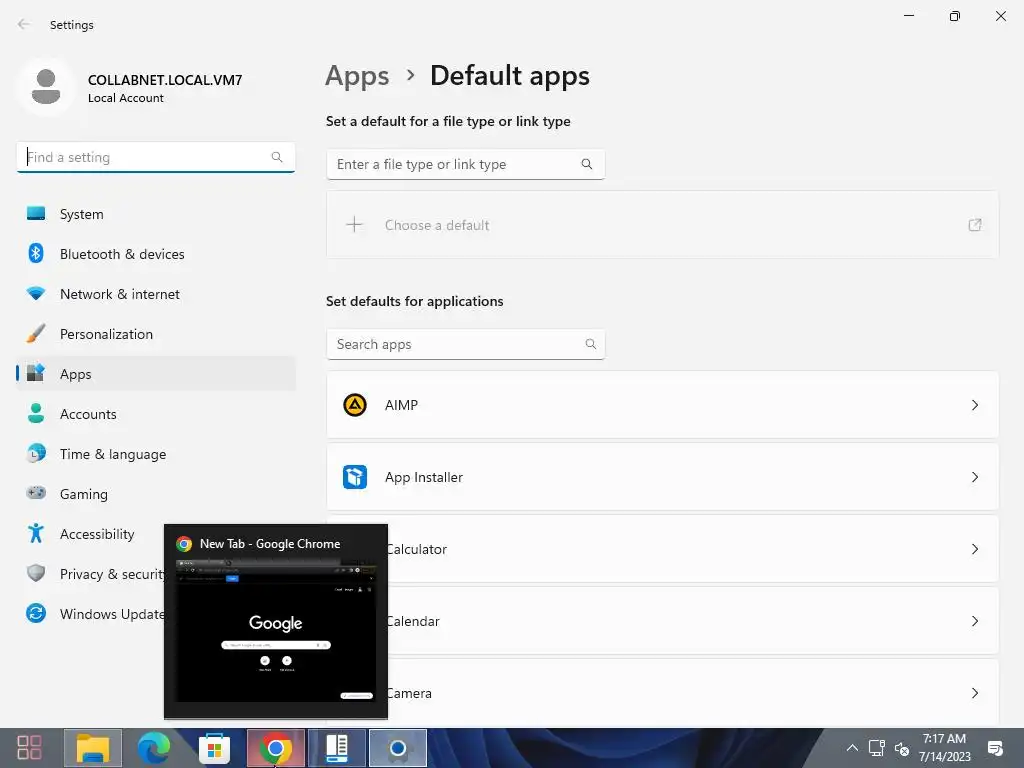Click the Calculator row label

pyautogui.click(x=417, y=549)
